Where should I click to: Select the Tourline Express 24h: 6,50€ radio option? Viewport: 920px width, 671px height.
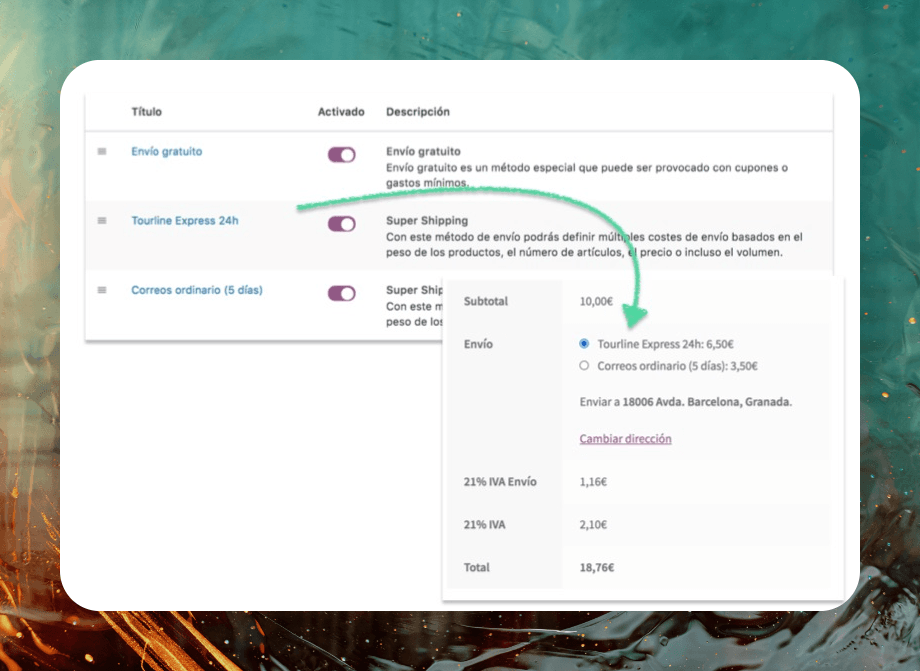coord(584,344)
